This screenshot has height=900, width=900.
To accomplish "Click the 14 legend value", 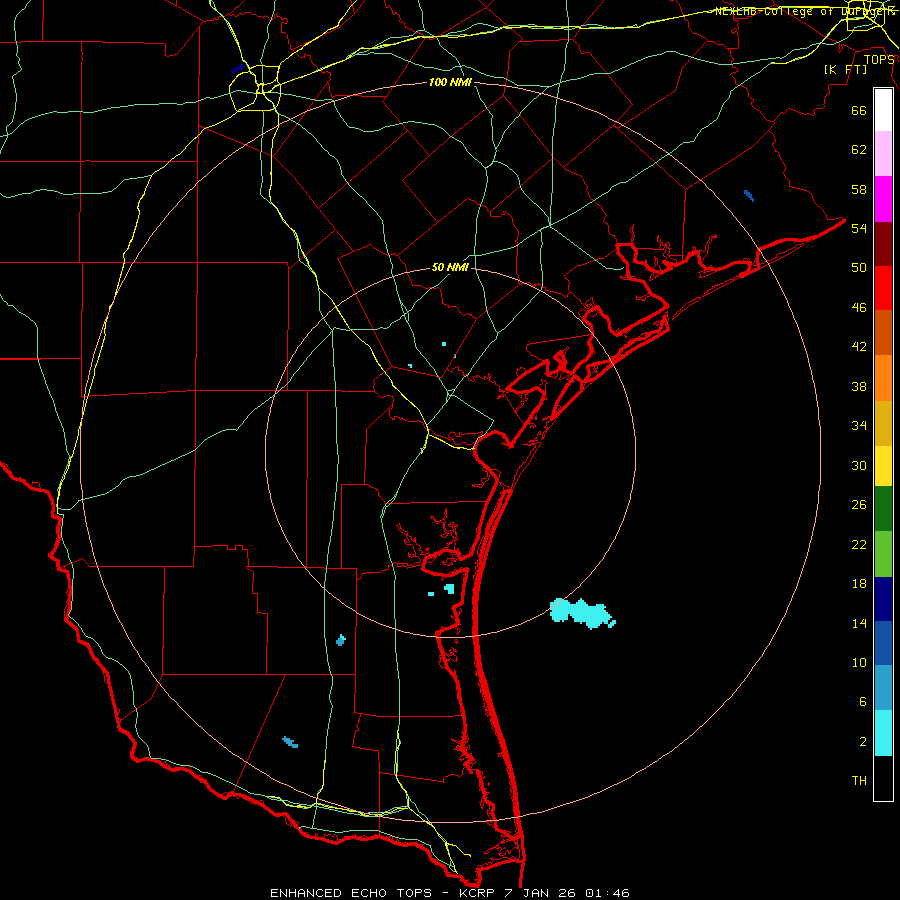I will (x=859, y=623).
